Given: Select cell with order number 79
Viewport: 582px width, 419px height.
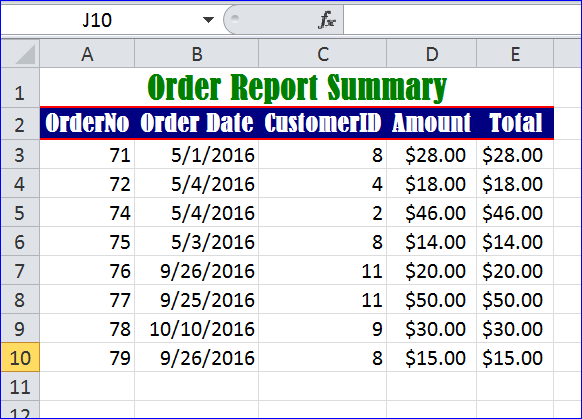Looking at the screenshot, I should tap(87, 357).
